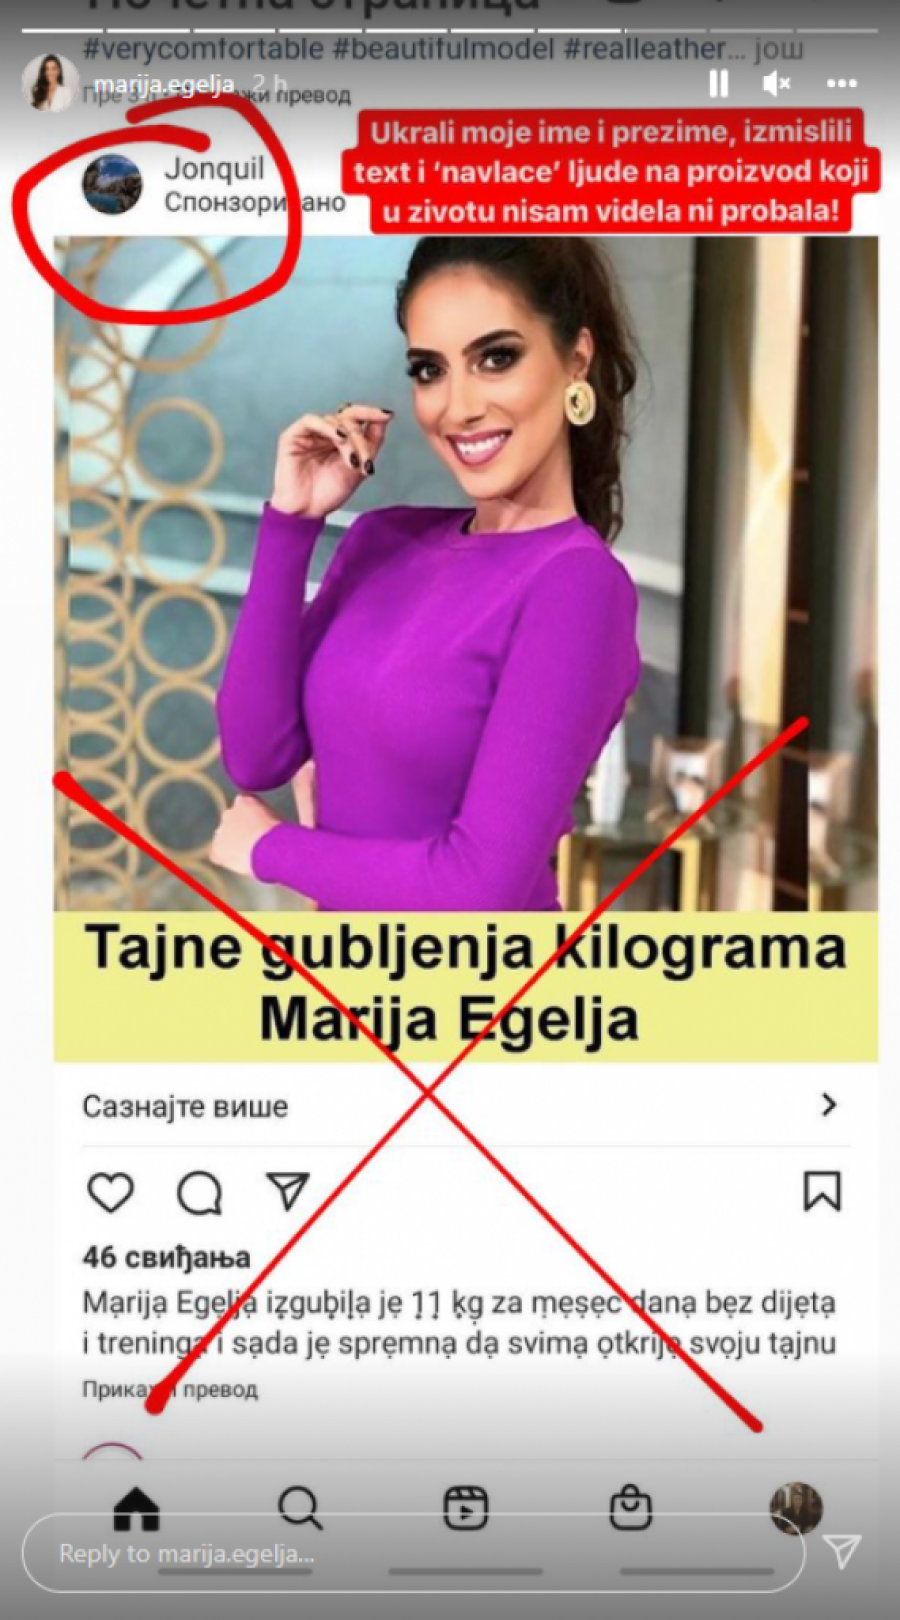Screen dimensions: 900x1620
Task: Tap the marija.egelja username
Action: 164,85
